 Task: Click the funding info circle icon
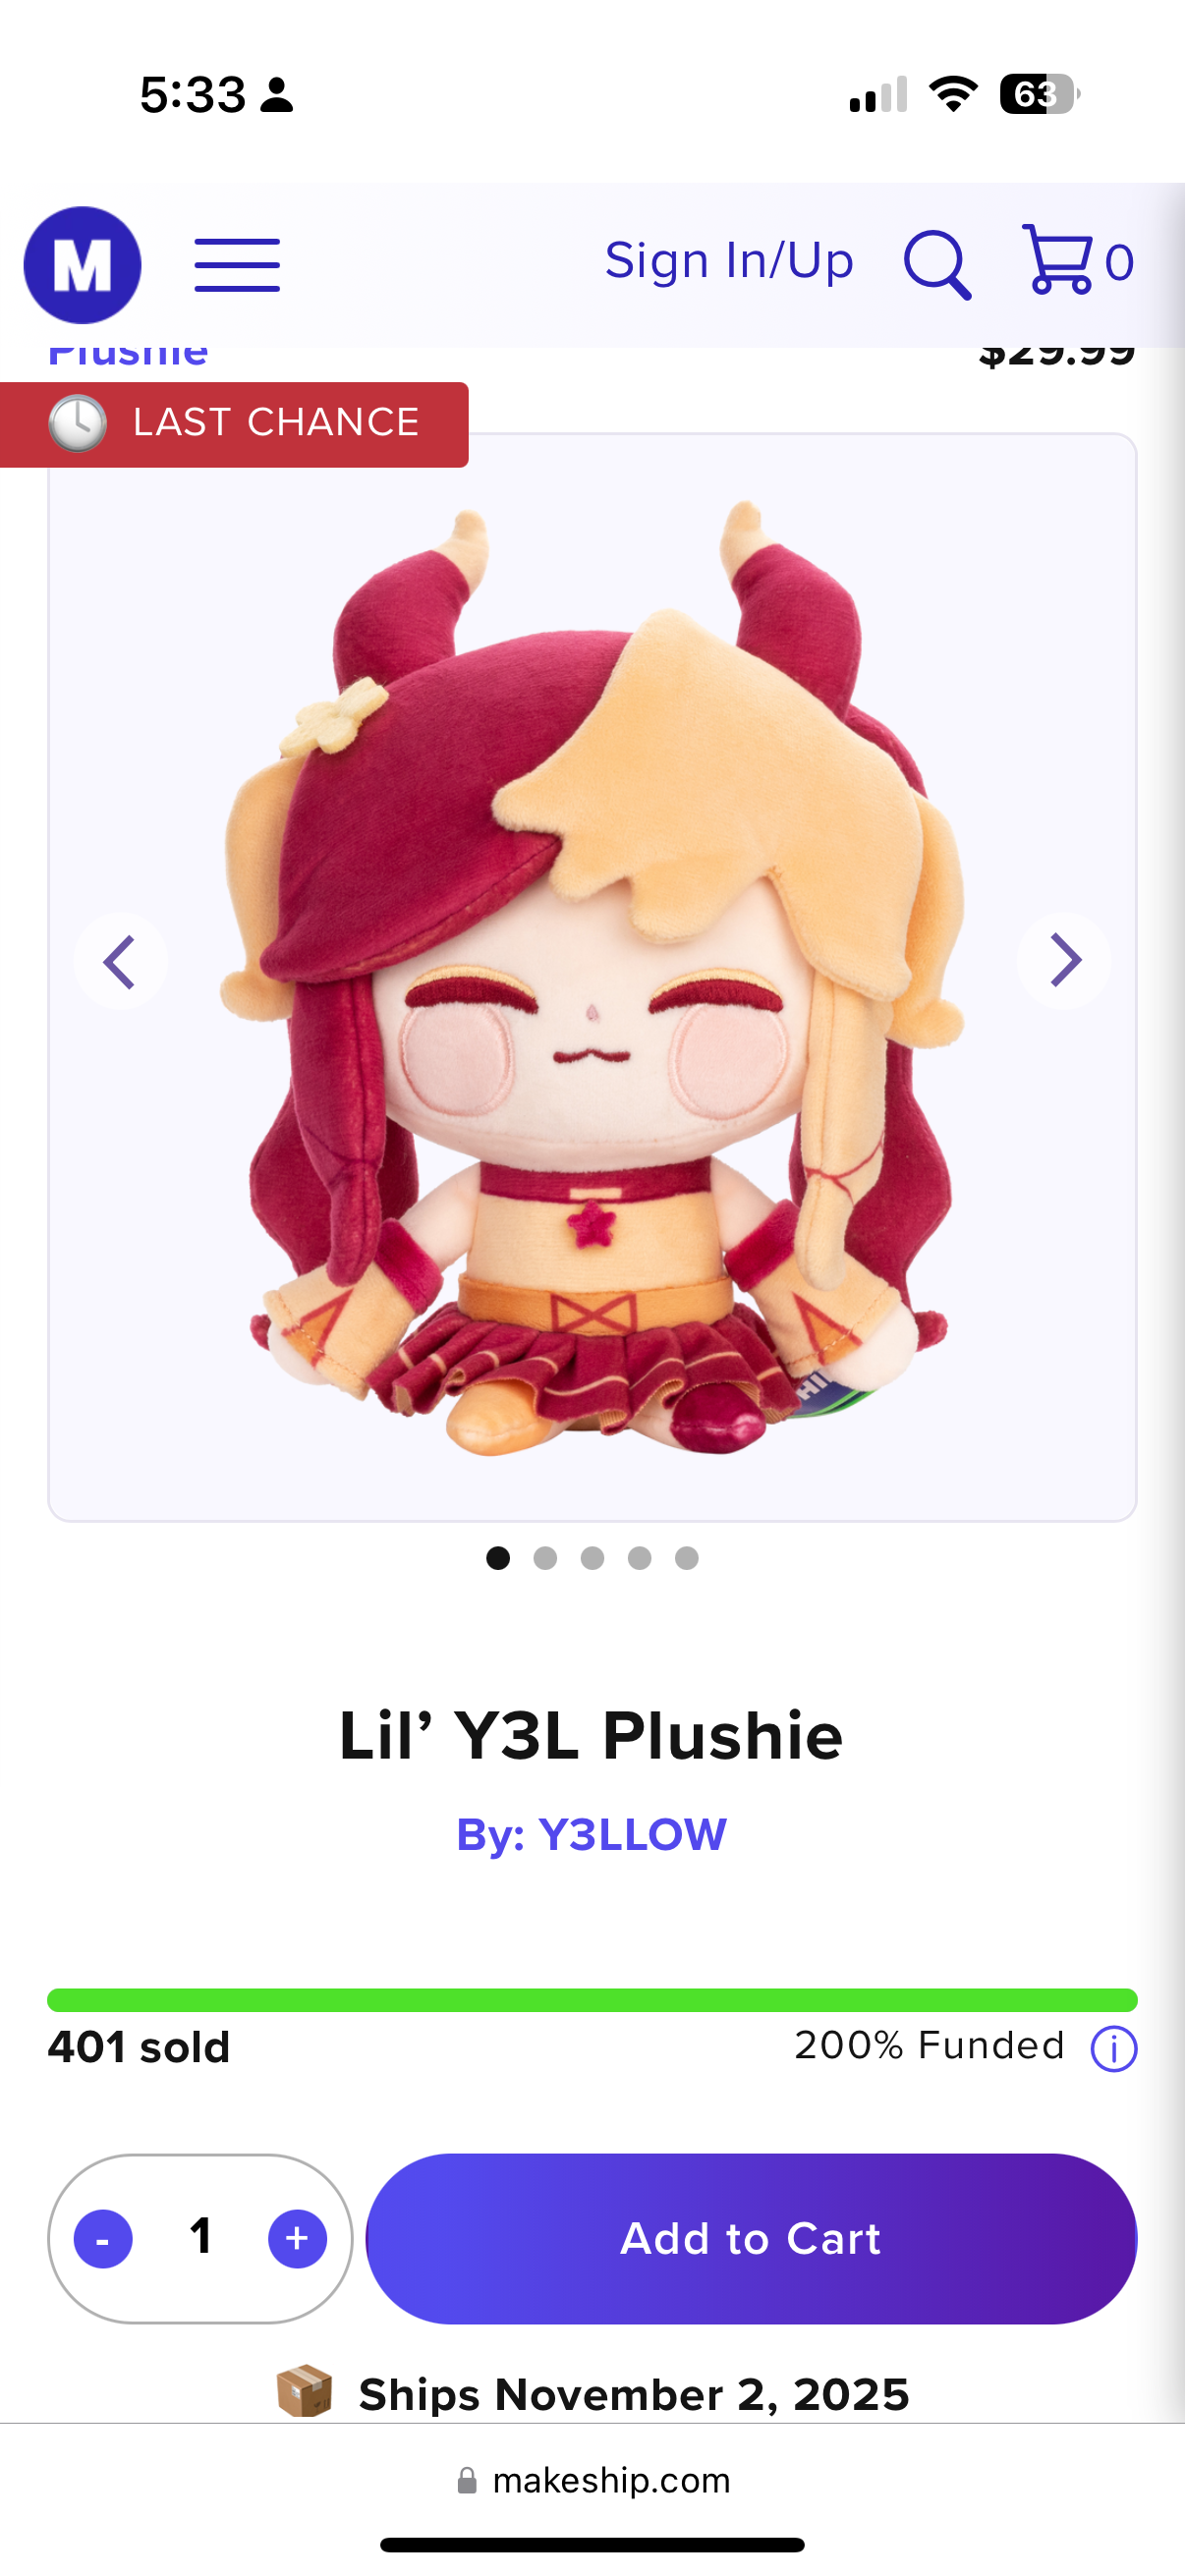pos(1113,2049)
